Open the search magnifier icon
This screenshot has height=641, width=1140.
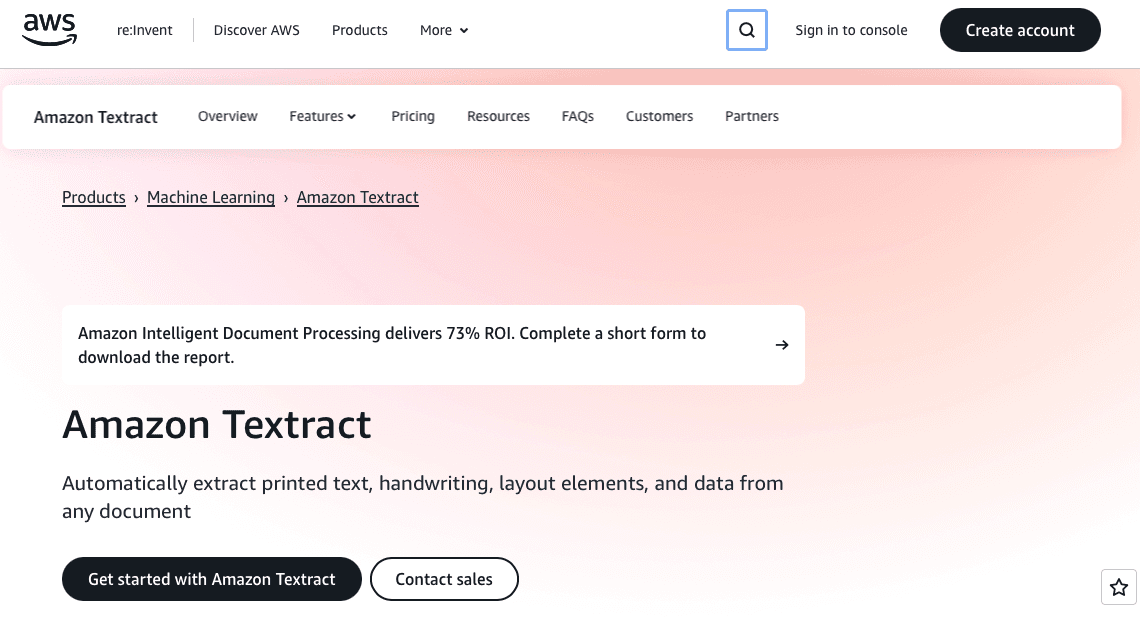tap(747, 30)
